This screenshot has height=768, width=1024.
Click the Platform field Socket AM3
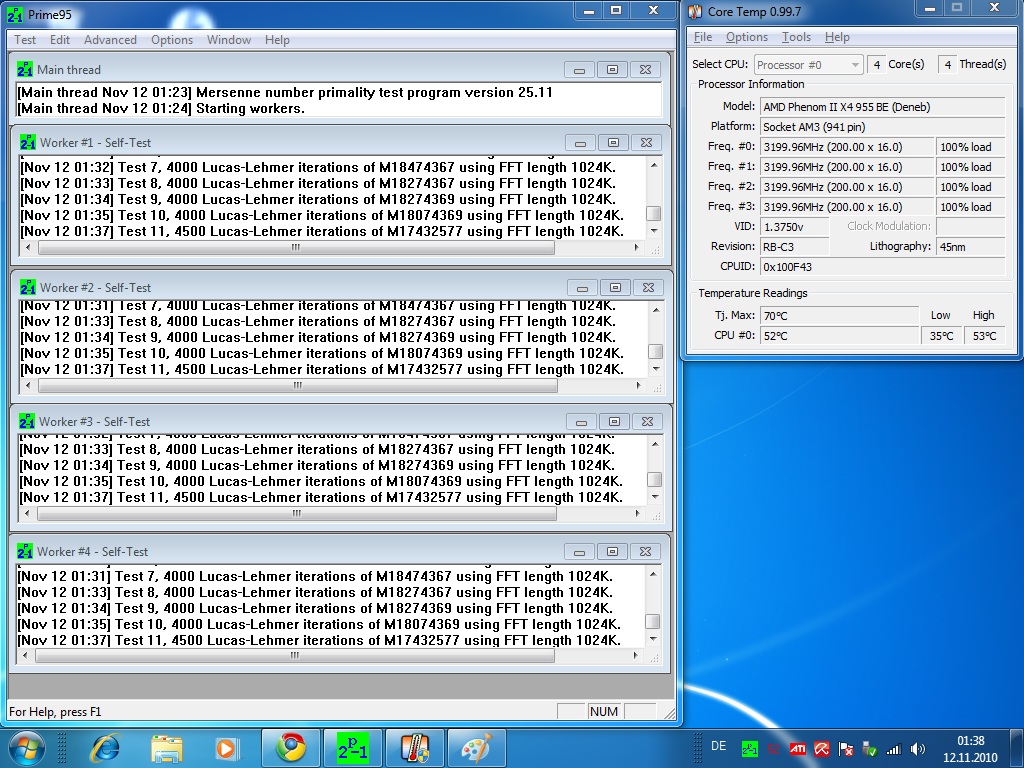pos(882,127)
